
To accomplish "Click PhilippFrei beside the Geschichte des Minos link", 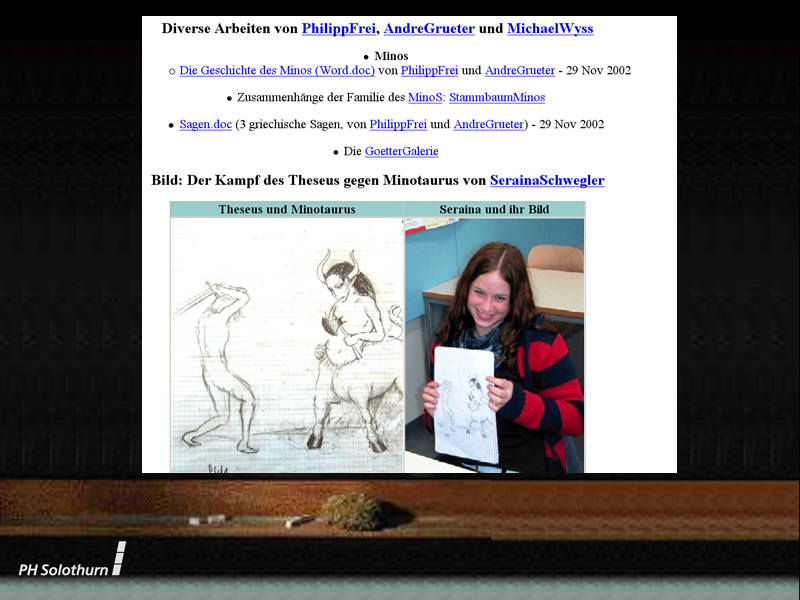I will click(x=429, y=71).
